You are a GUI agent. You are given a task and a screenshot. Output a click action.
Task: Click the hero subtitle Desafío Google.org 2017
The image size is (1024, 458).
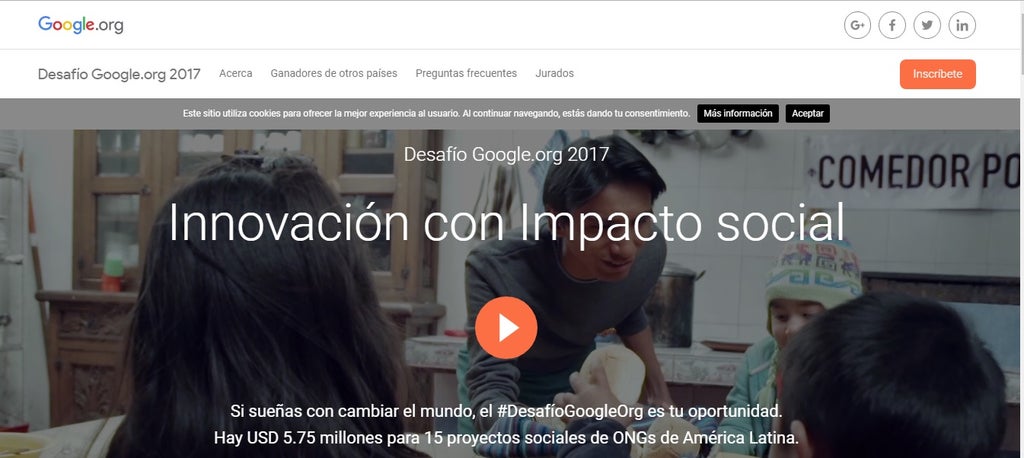[x=506, y=154]
